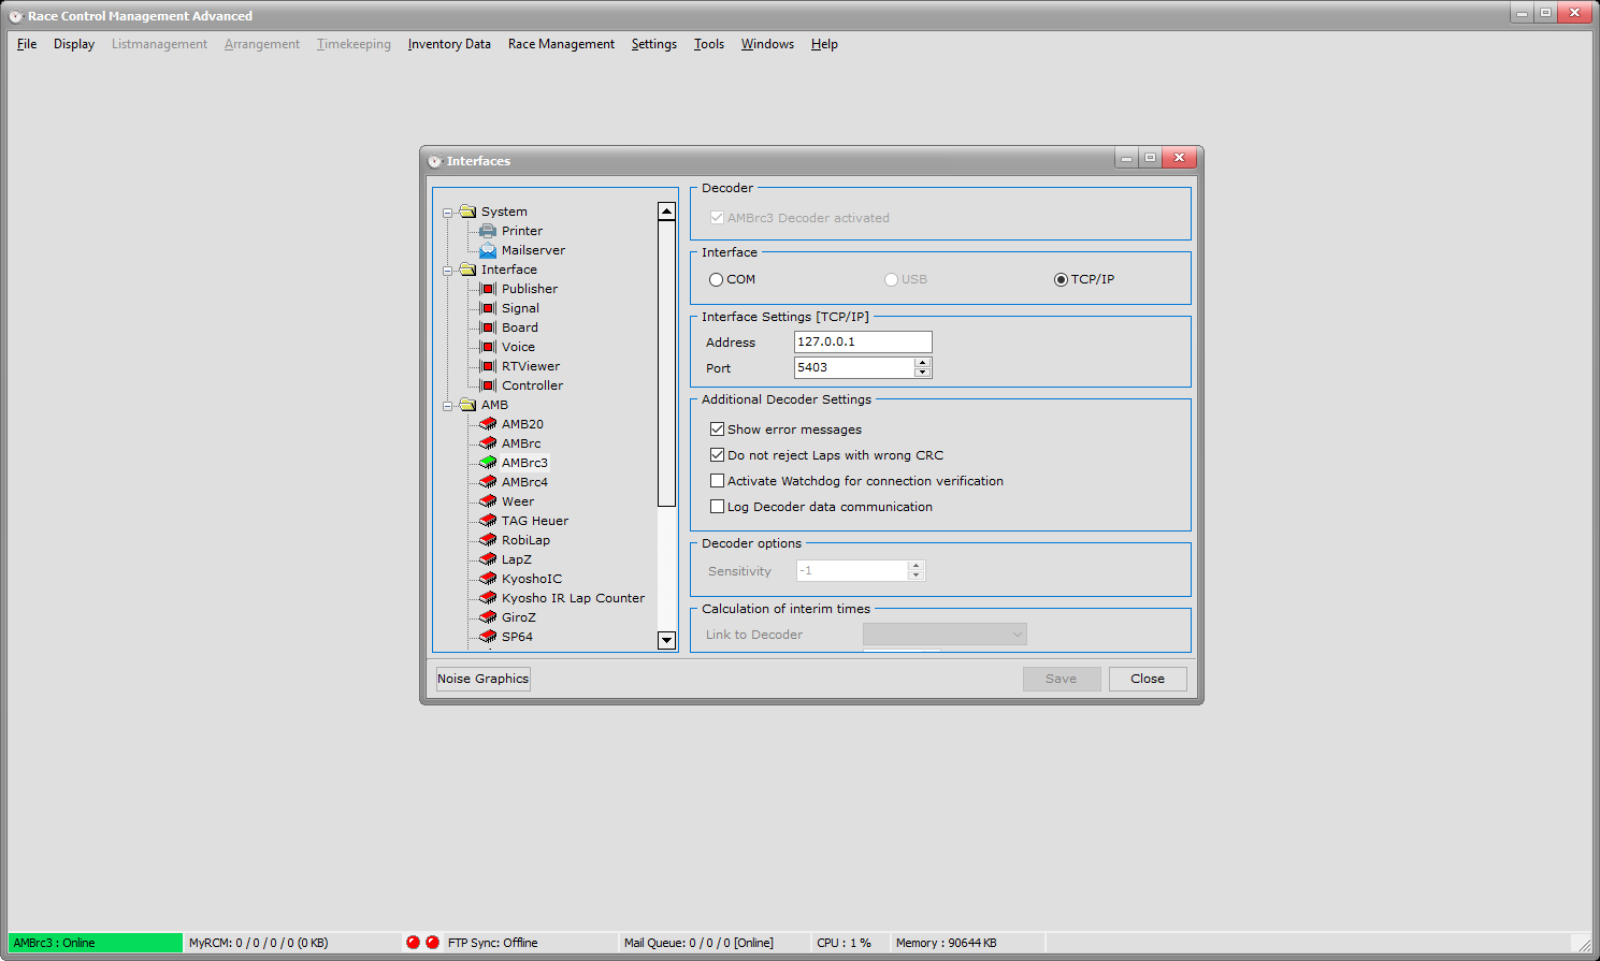The height and width of the screenshot is (961, 1600).
Task: Enable the Activate Watchdog checkbox
Action: pyautogui.click(x=717, y=481)
